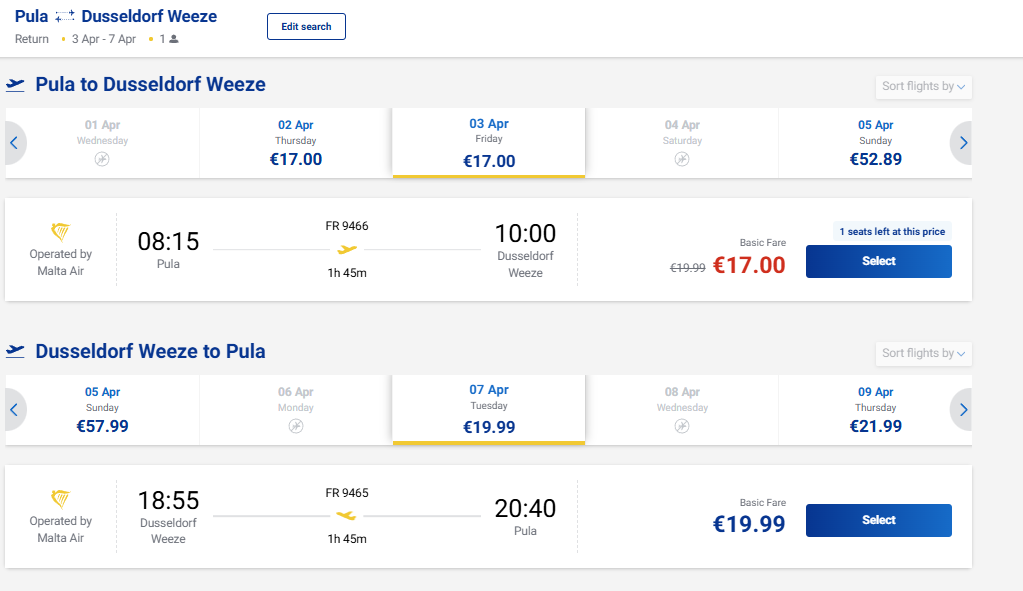Expand Sort flights by dropdown for return
1023x591 pixels.
click(923, 353)
